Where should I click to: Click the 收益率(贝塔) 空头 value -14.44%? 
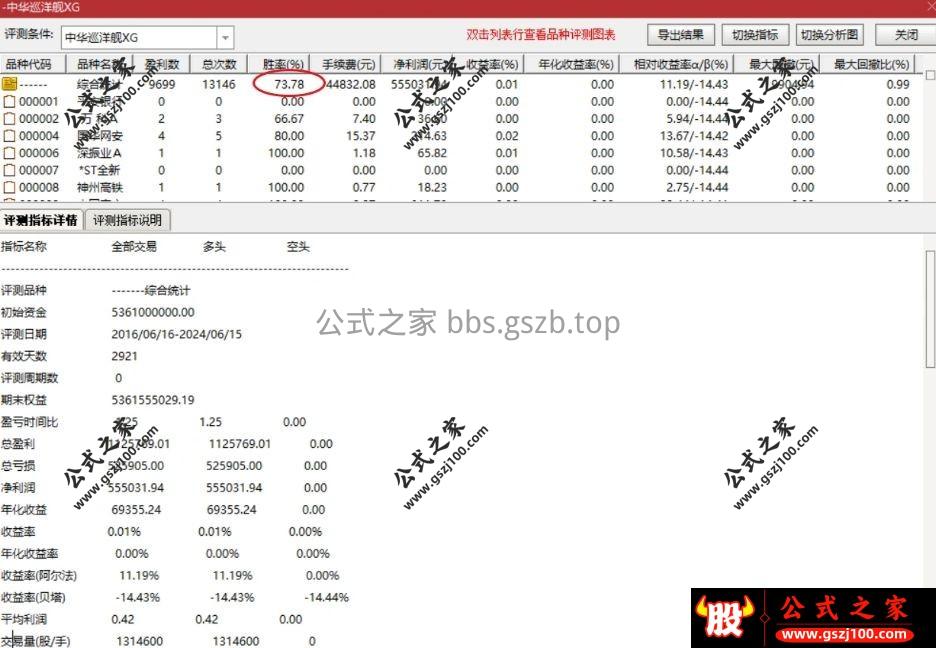pyautogui.click(x=327, y=597)
